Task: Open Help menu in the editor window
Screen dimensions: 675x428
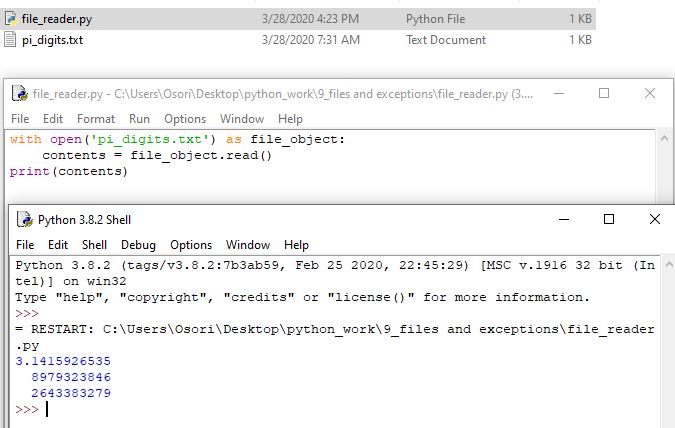Action: click(x=291, y=119)
